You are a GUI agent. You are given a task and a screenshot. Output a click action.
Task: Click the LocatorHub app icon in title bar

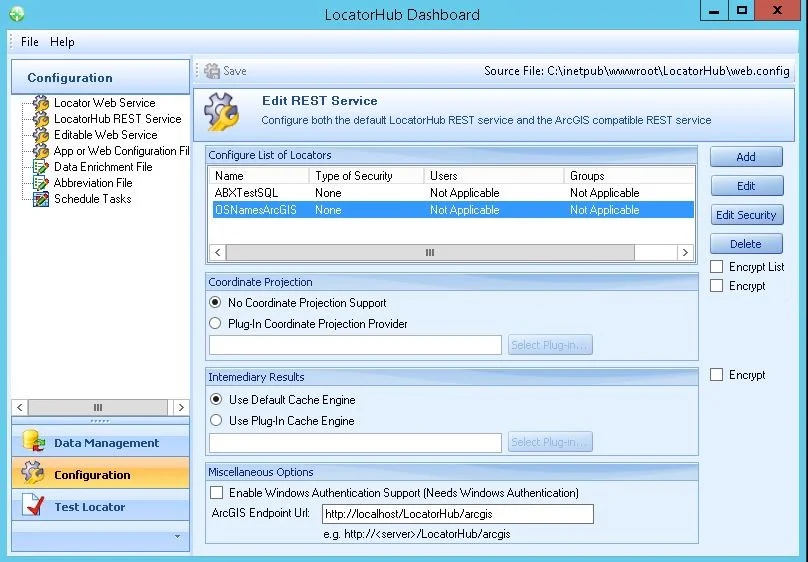[16, 13]
